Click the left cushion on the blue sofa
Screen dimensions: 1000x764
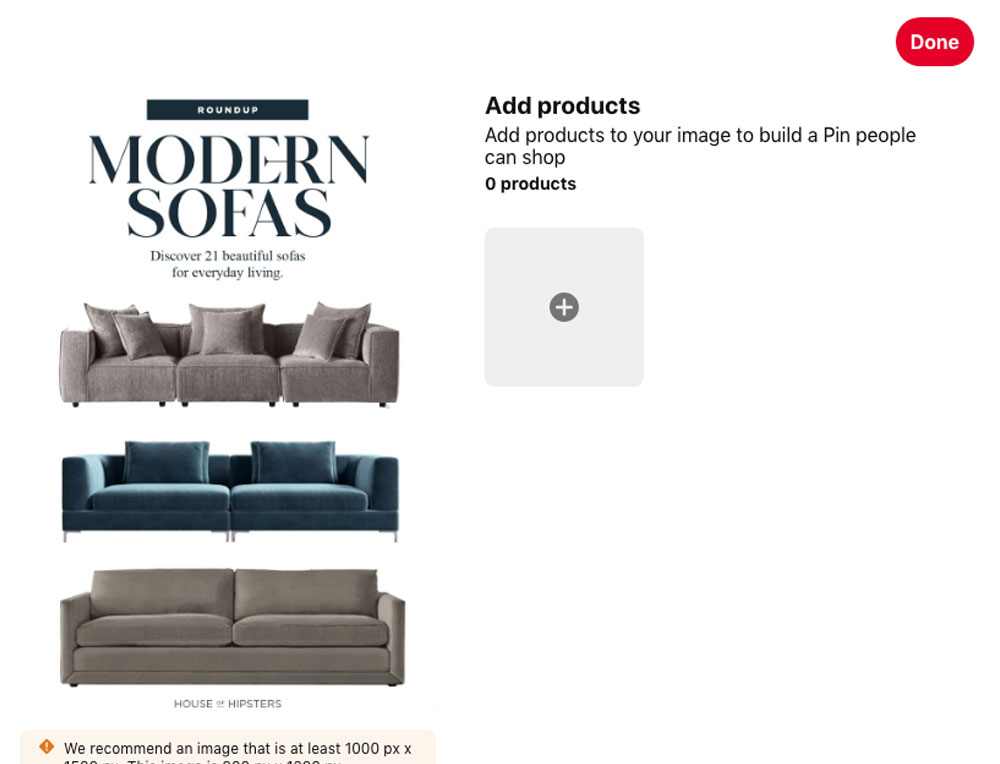pos(166,462)
